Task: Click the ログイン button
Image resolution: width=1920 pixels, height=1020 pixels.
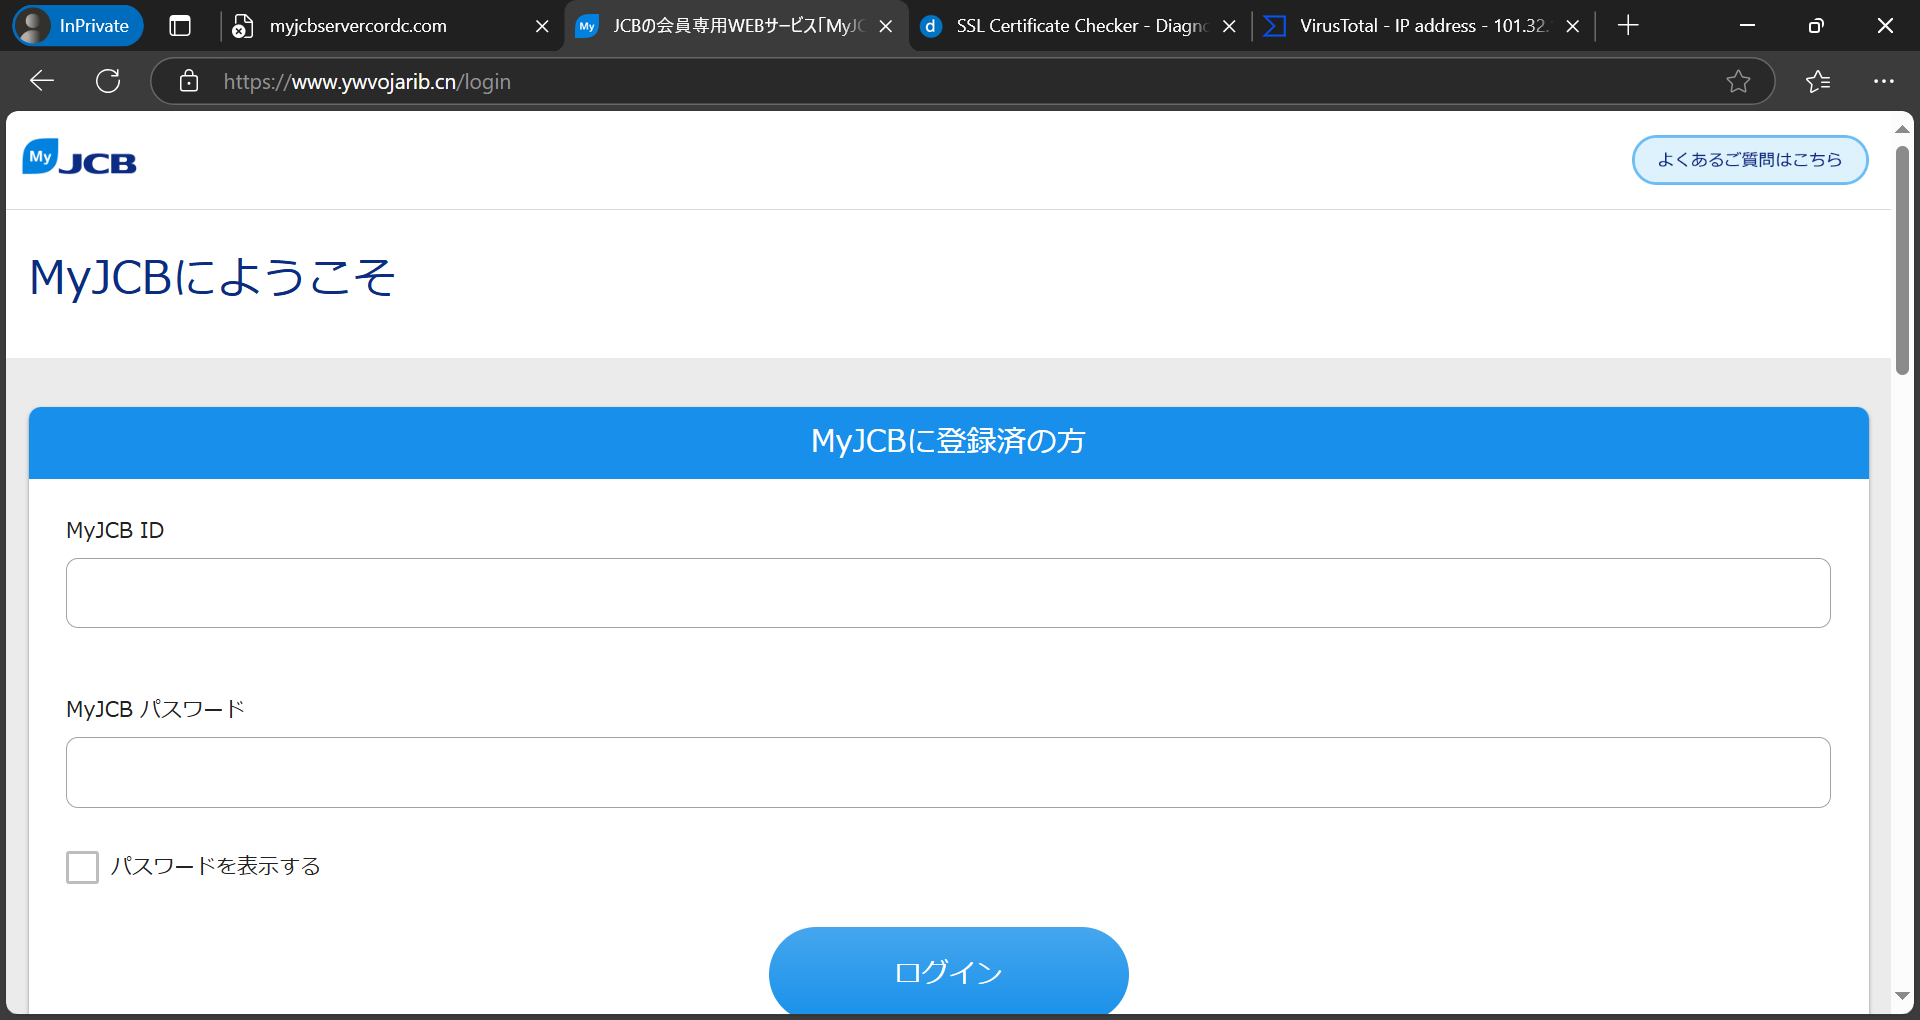Action: click(948, 971)
